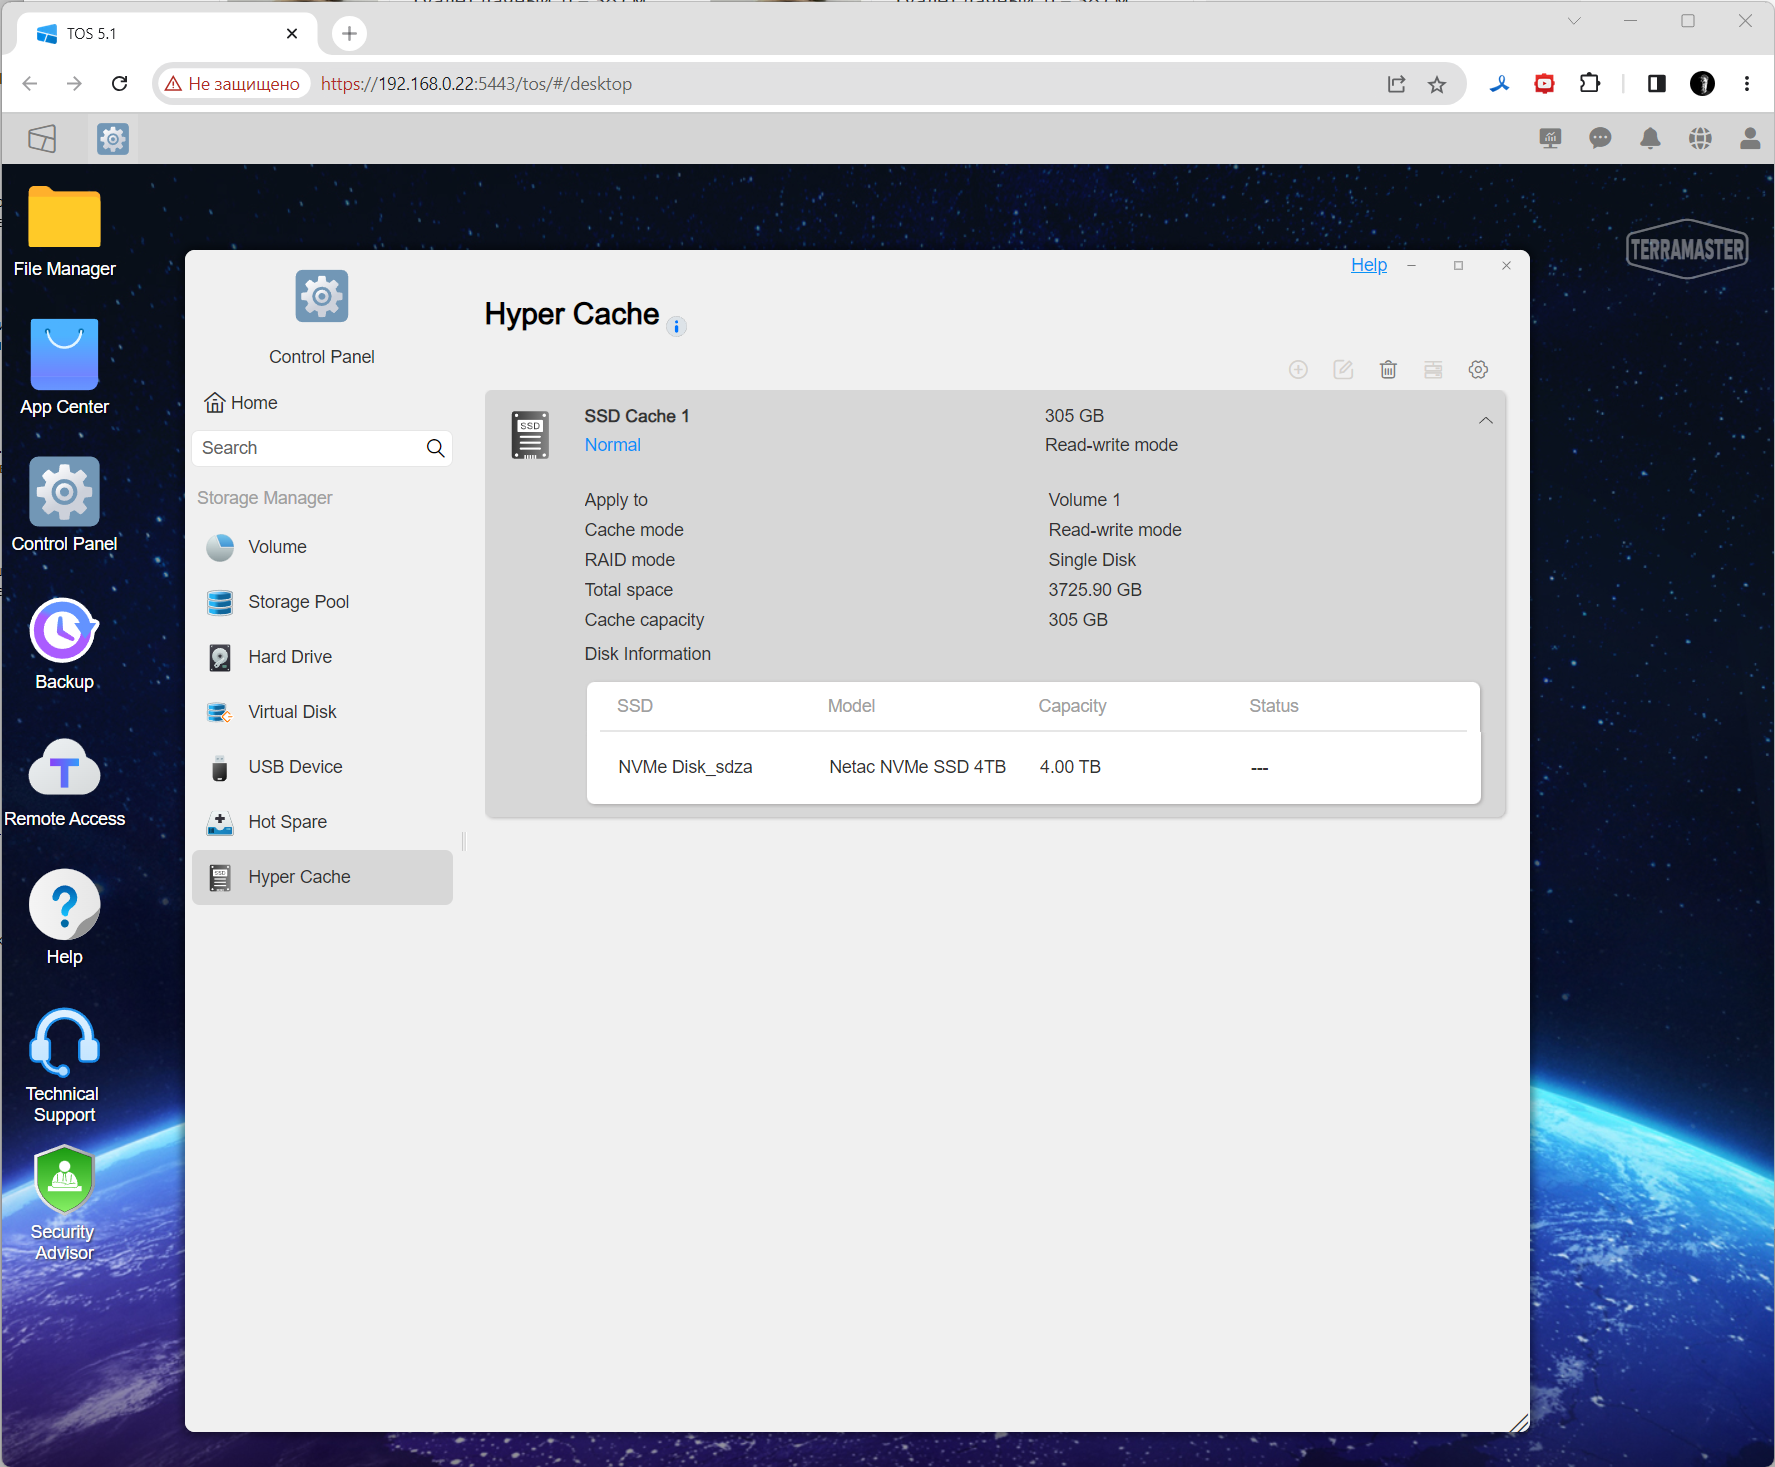
Task: Open the Hot Spare section
Action: [322, 822]
